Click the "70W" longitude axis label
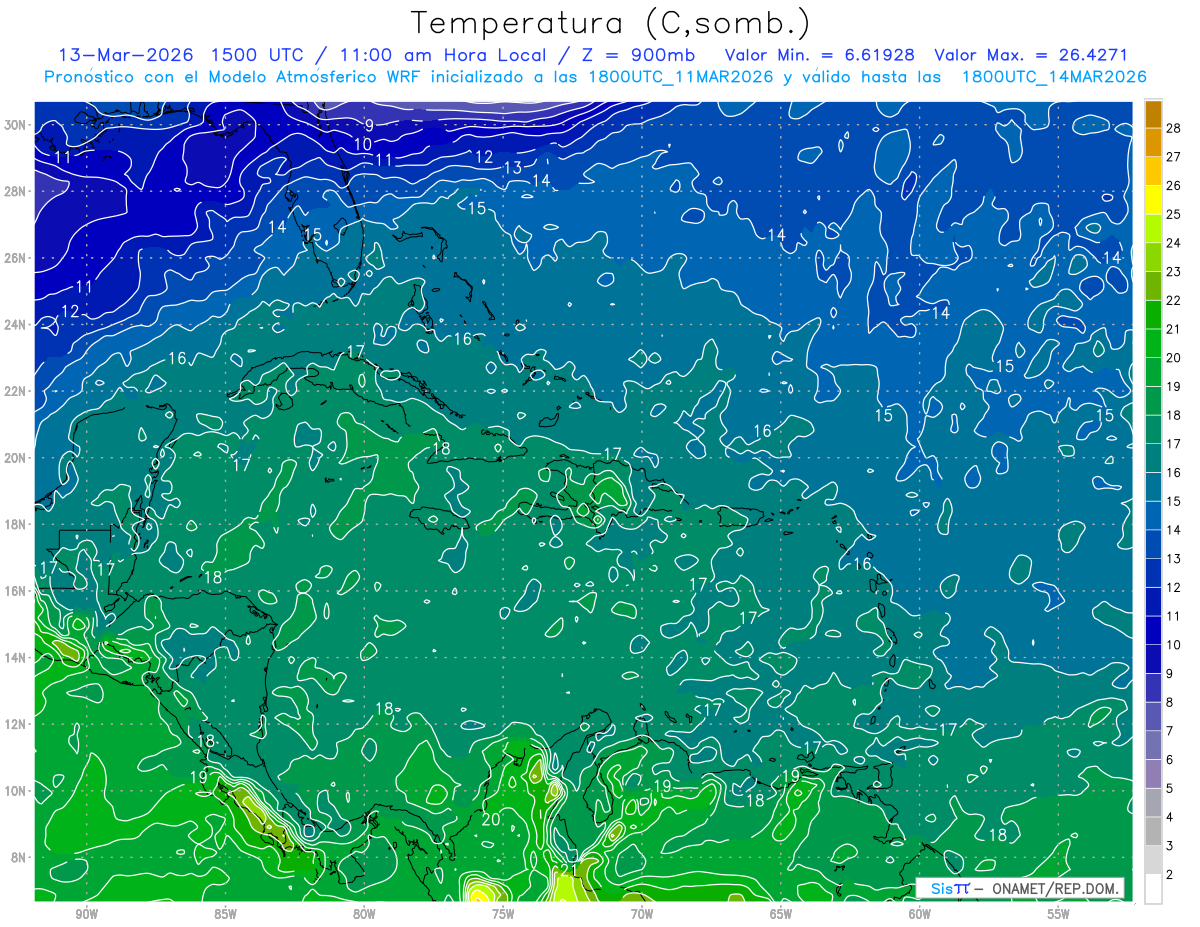Image resolution: width=1200 pixels, height=927 pixels. point(642,914)
